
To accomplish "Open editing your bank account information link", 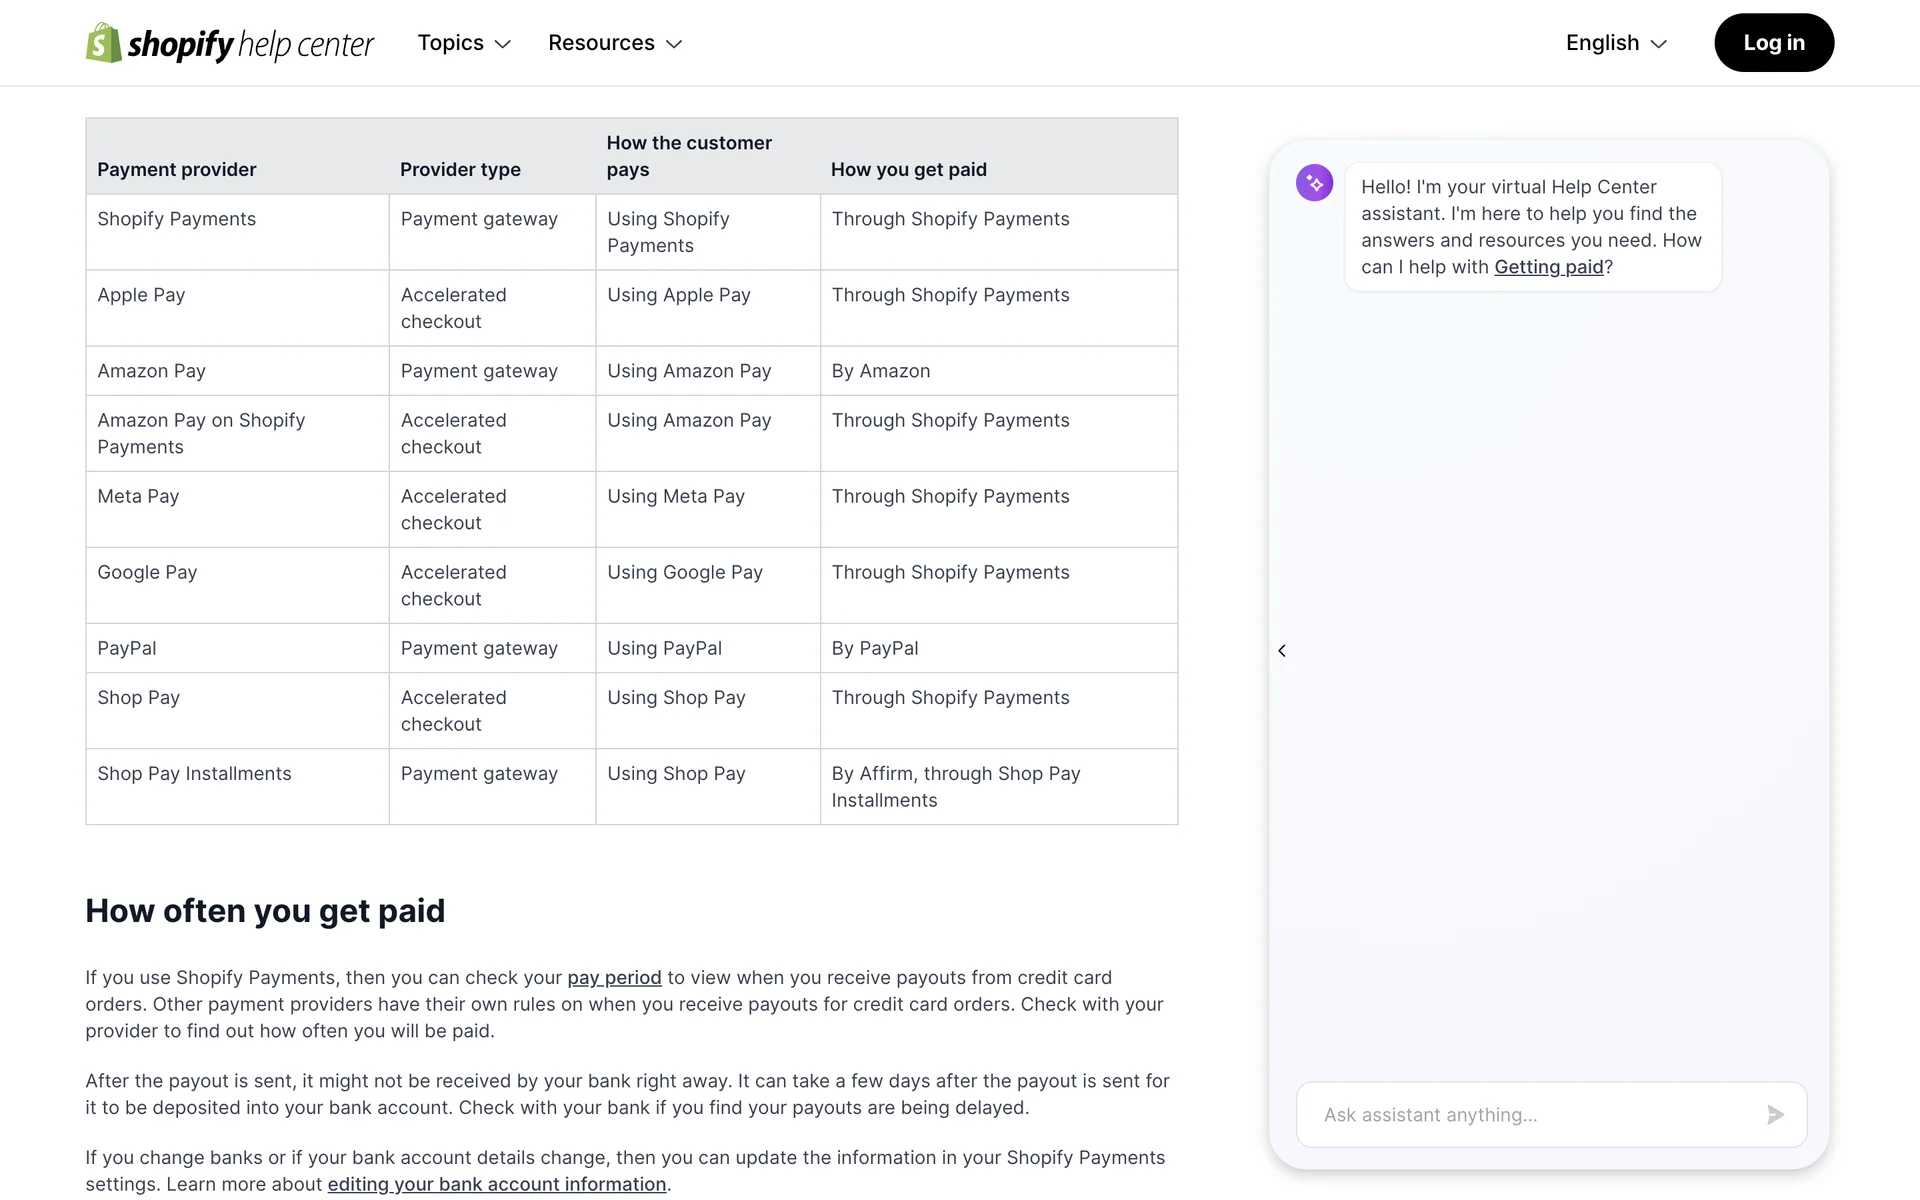I will click(497, 1185).
